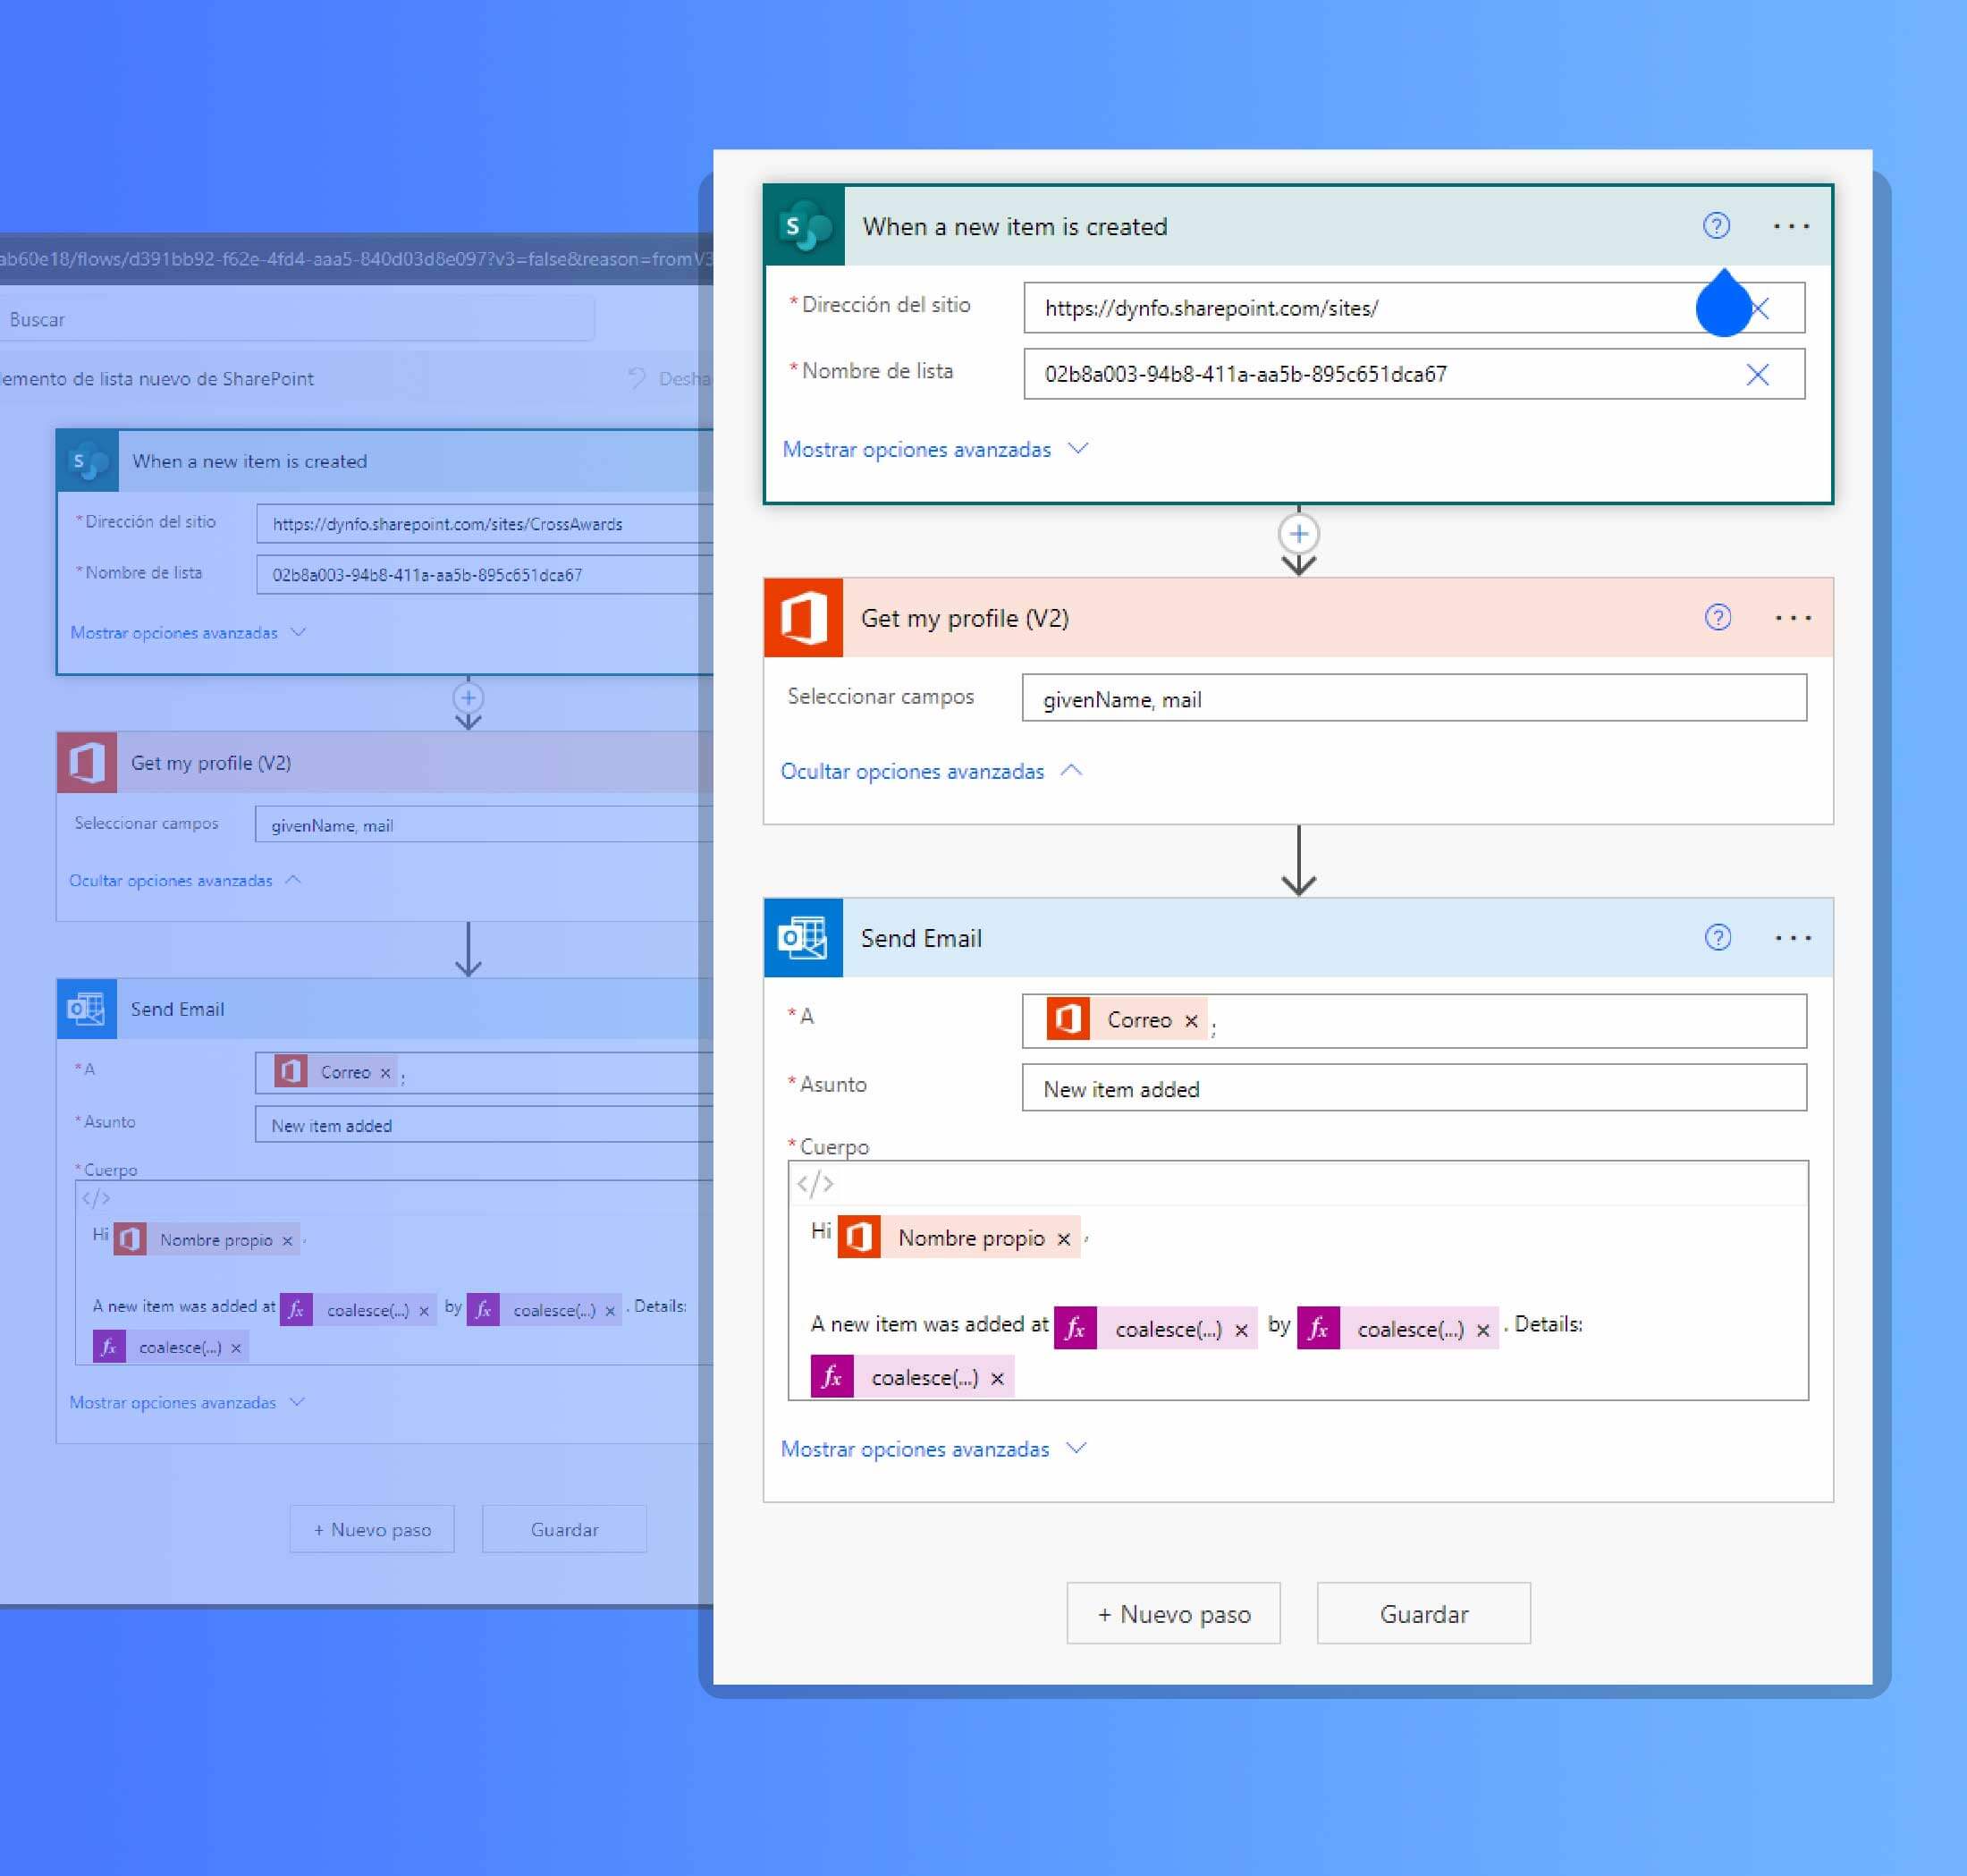The image size is (1967, 1876).
Task: Edit the Nombre de lista field
Action: 1414,374
